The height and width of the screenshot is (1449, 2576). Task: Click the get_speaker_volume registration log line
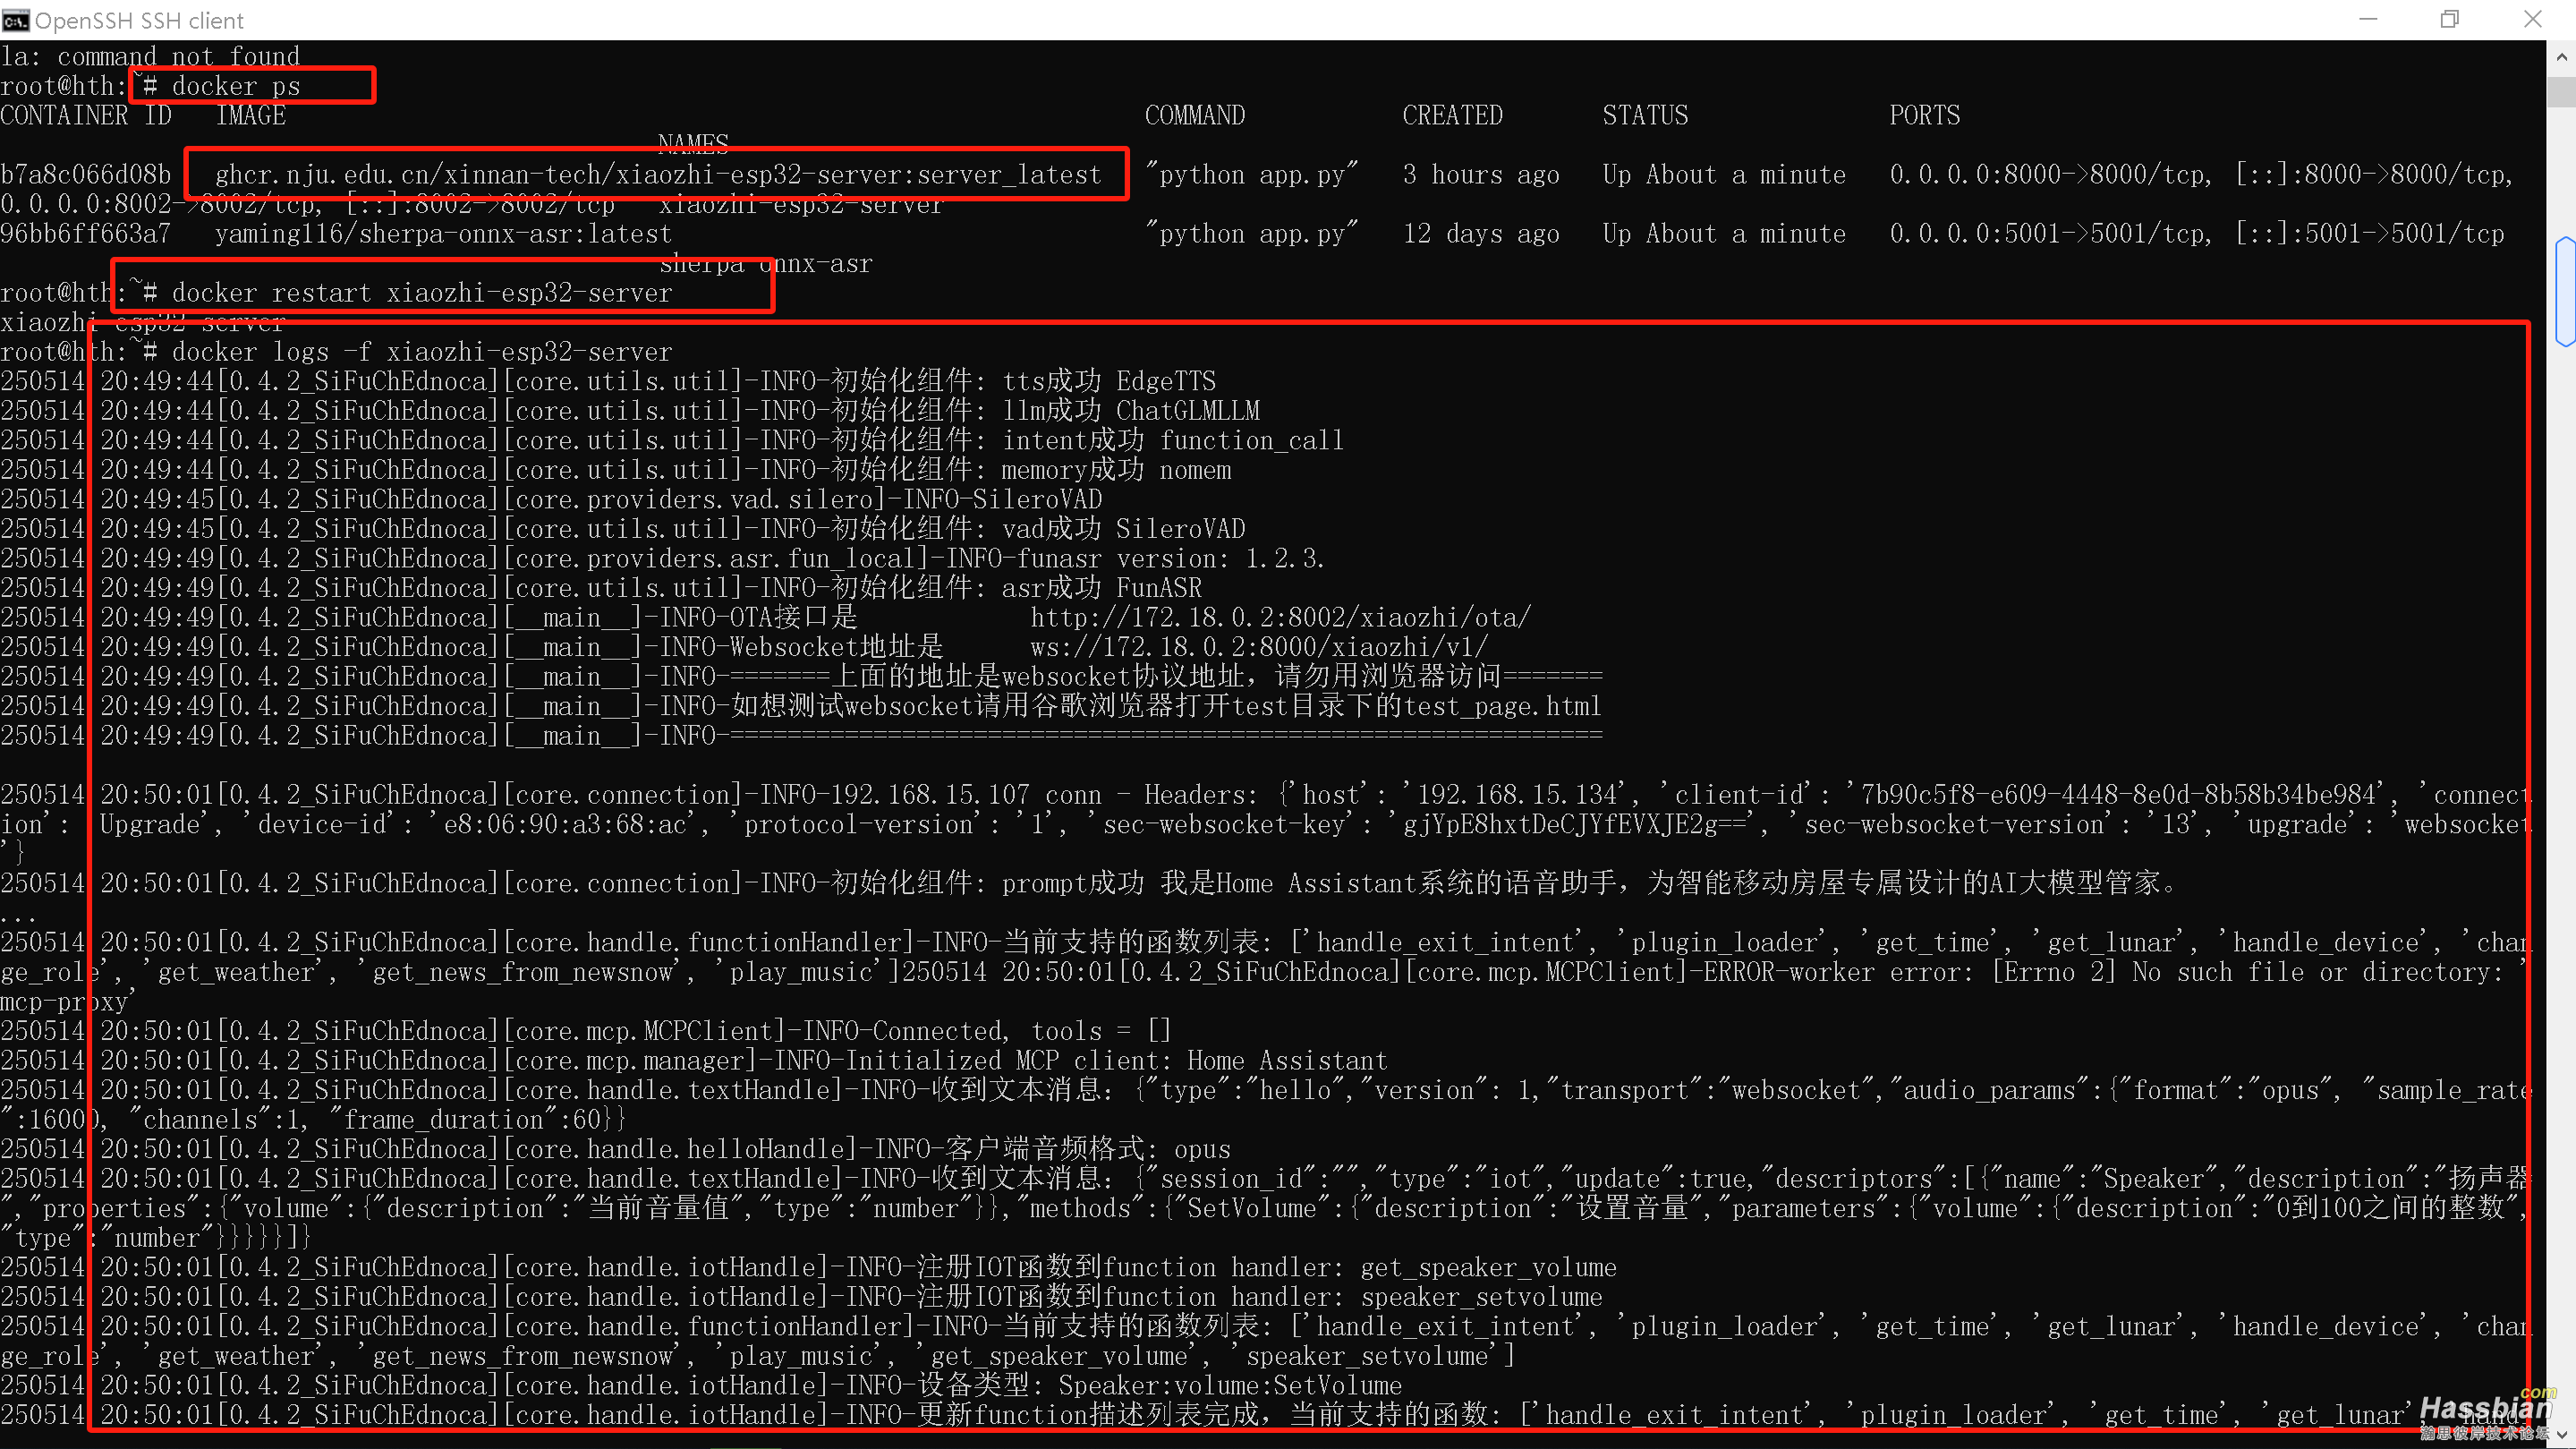pos(808,1267)
